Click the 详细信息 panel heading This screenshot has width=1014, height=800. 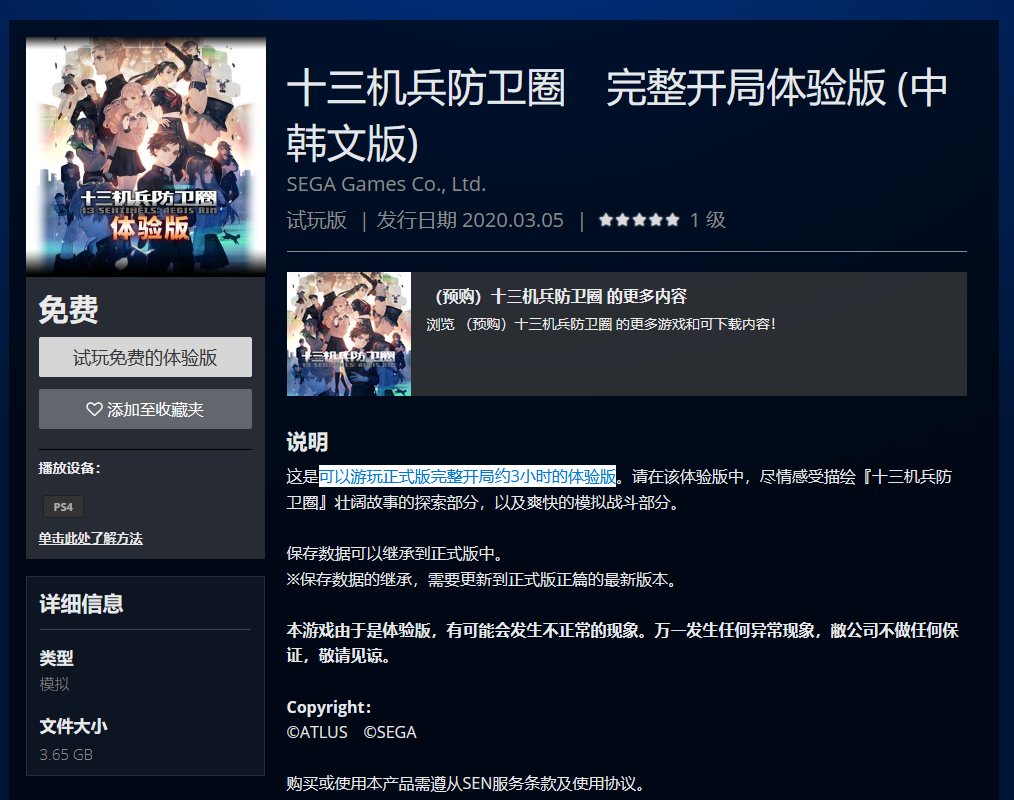tap(81, 603)
